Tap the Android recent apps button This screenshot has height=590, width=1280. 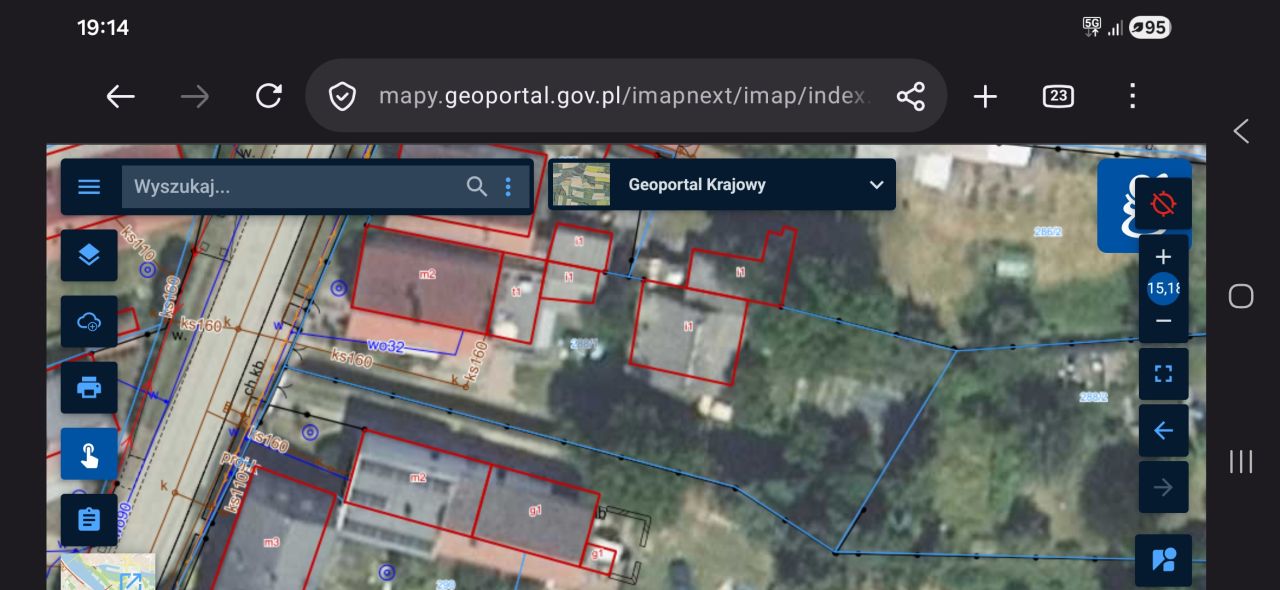pyautogui.click(x=1241, y=461)
